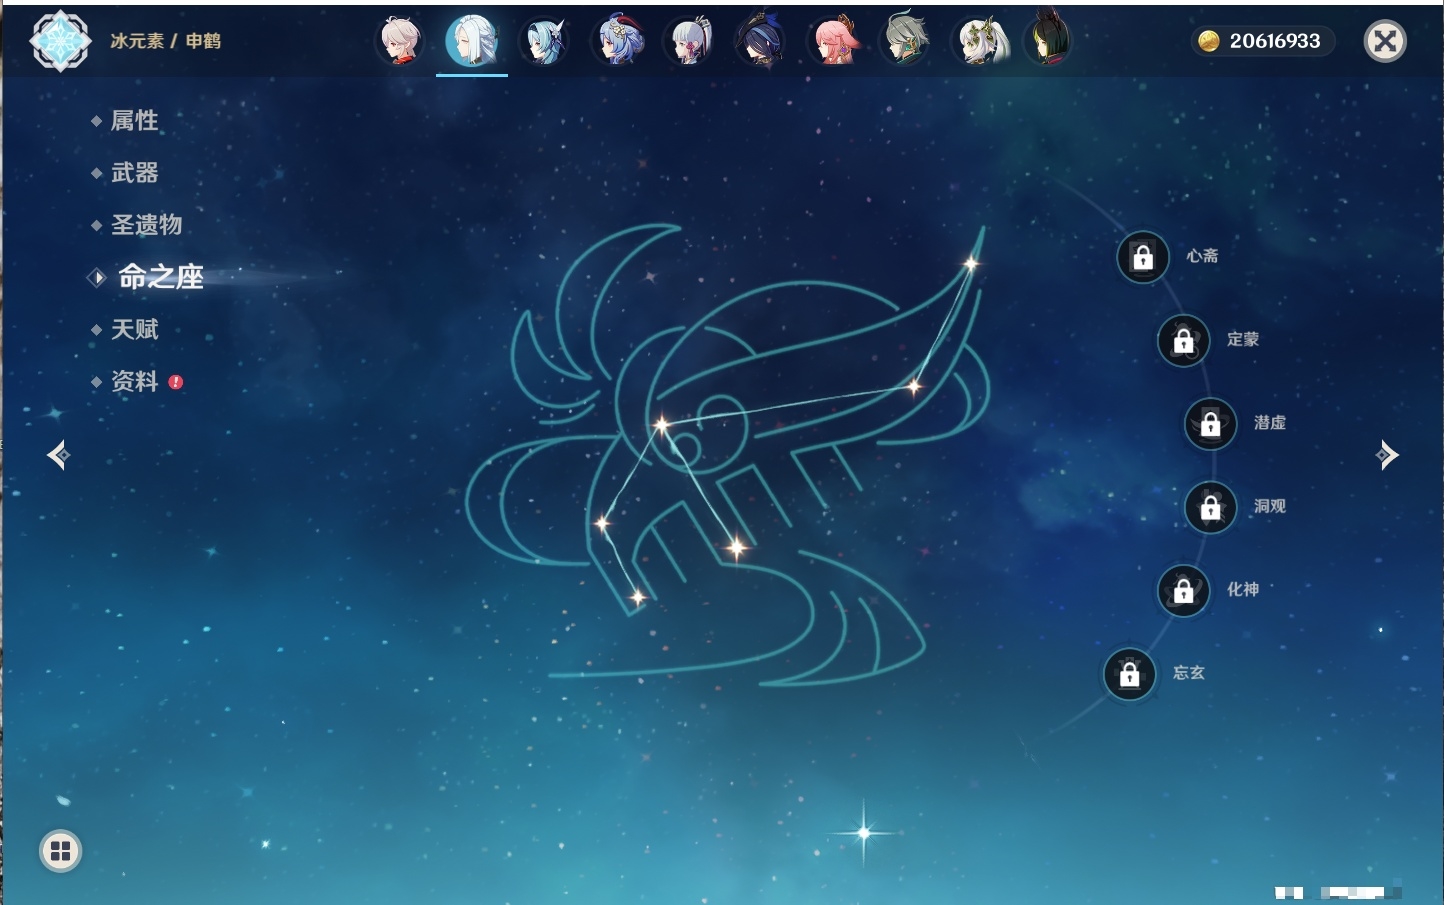Switch to the dark navy hat character avatar
This screenshot has height=905, width=1444.
(762, 41)
